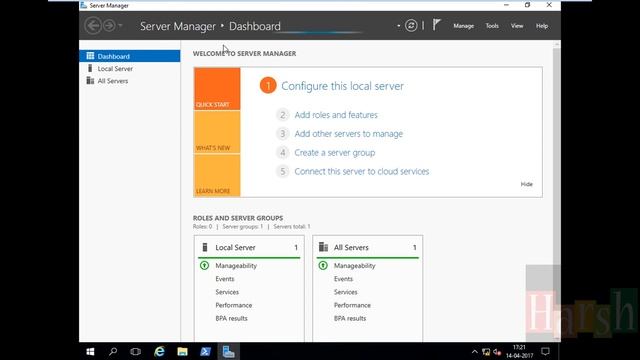Click Add roles and features link
Viewport: 640px width, 360px height.
tap(336, 115)
